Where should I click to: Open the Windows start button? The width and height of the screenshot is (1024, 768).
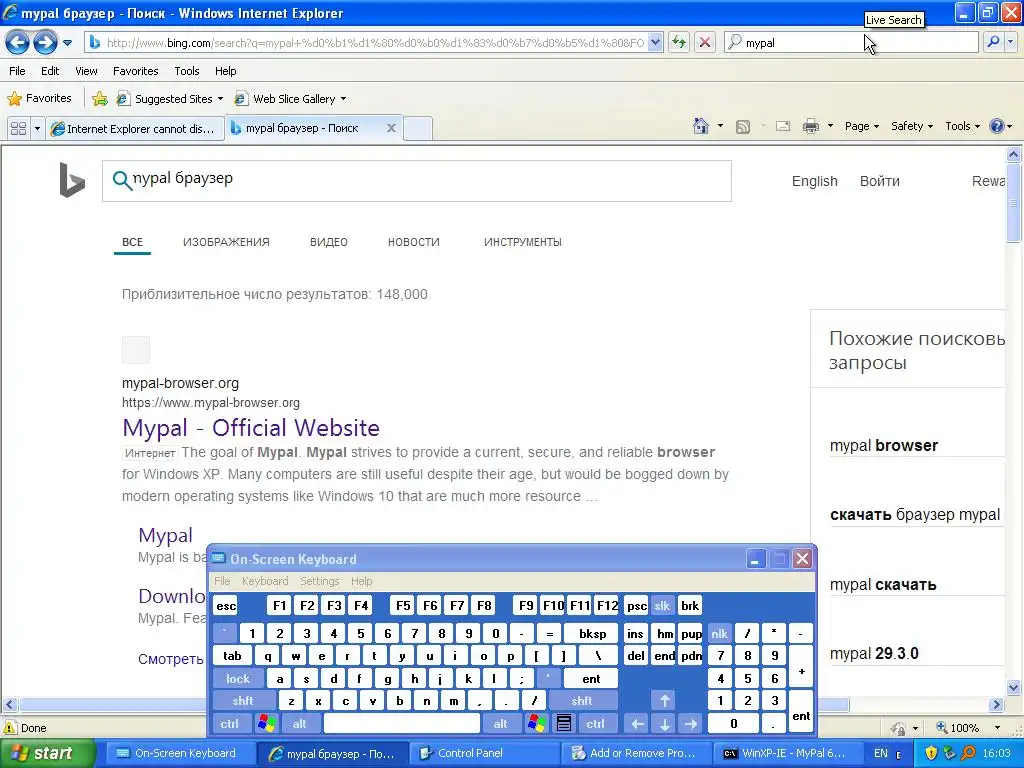tap(47, 753)
